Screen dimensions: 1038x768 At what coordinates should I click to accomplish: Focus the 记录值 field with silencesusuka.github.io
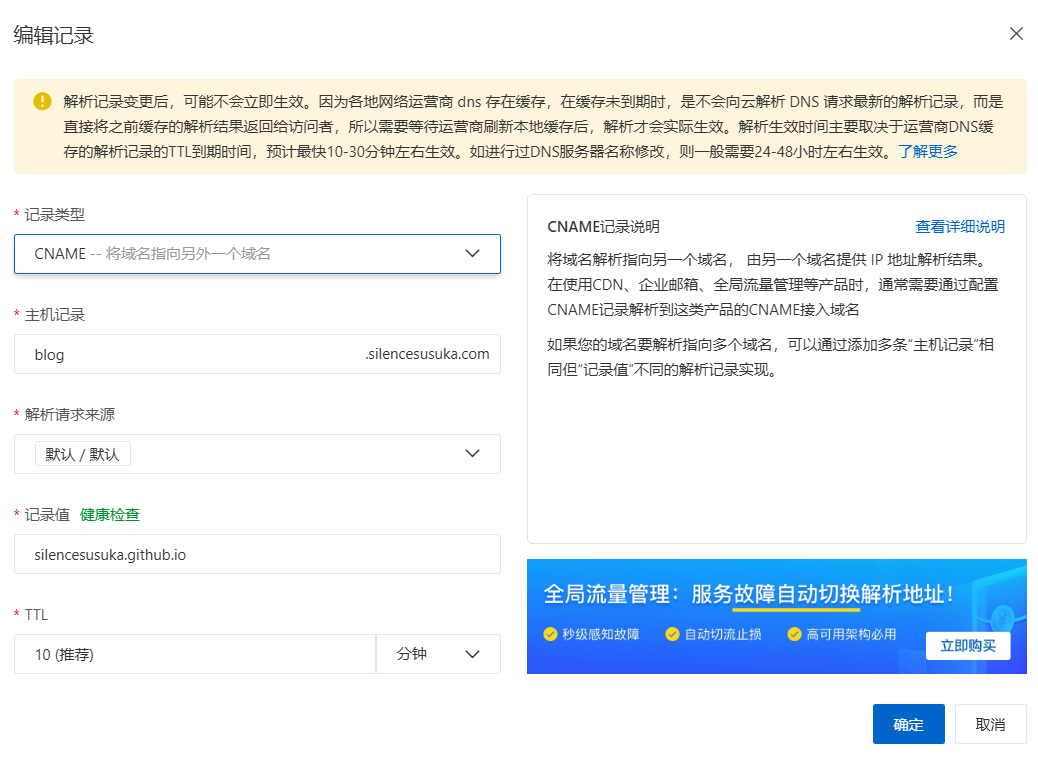point(257,554)
